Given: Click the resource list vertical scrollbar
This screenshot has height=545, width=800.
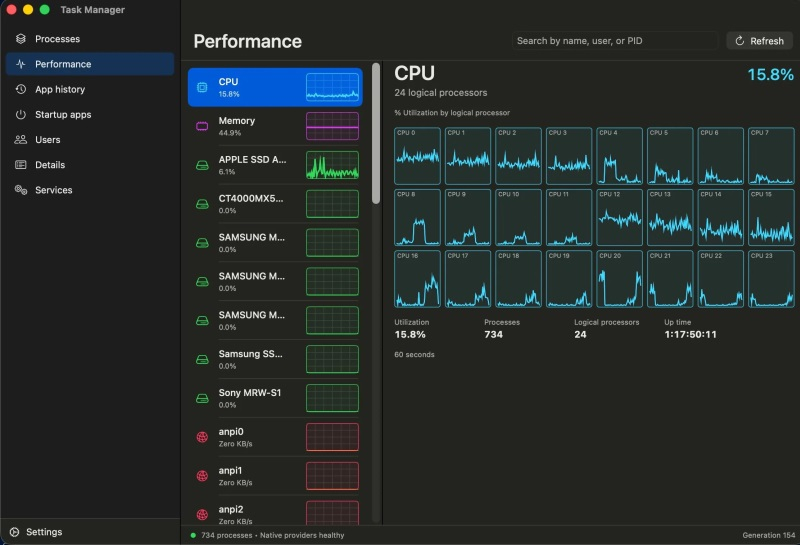Looking at the screenshot, I should [376, 134].
